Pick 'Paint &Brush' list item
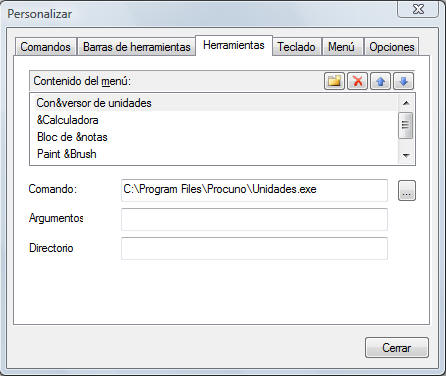This screenshot has width=446, height=376. click(214, 154)
